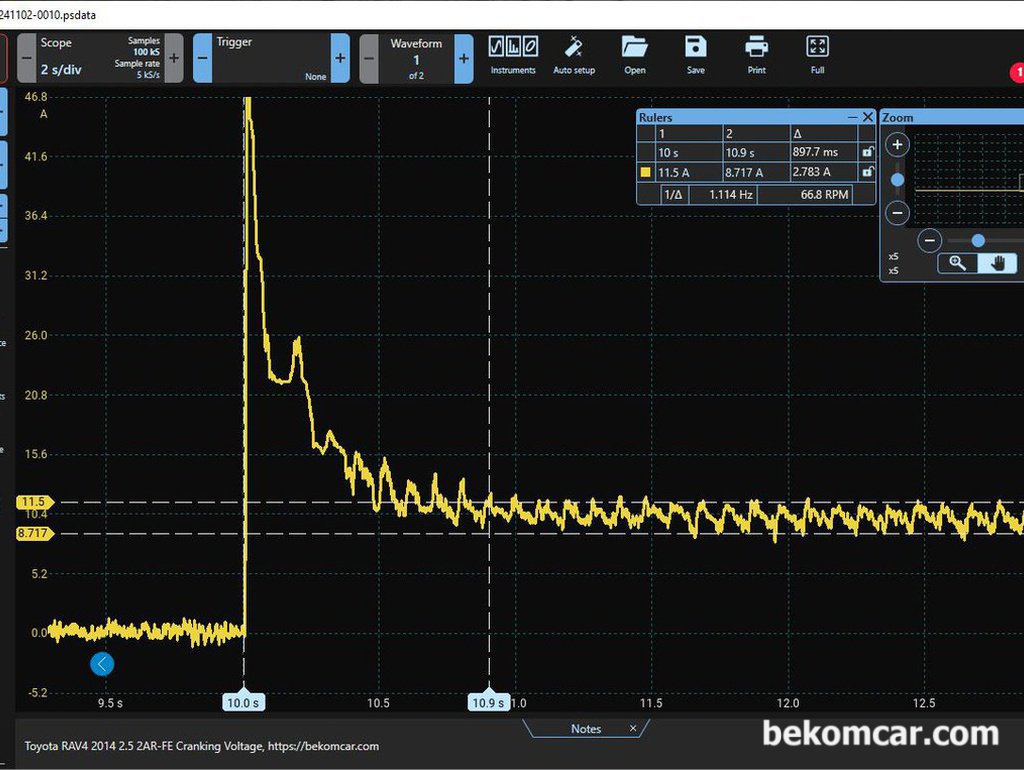Click the vertical zoom-in plus button
Image resolution: width=1024 pixels, height=770 pixels.
point(897,144)
